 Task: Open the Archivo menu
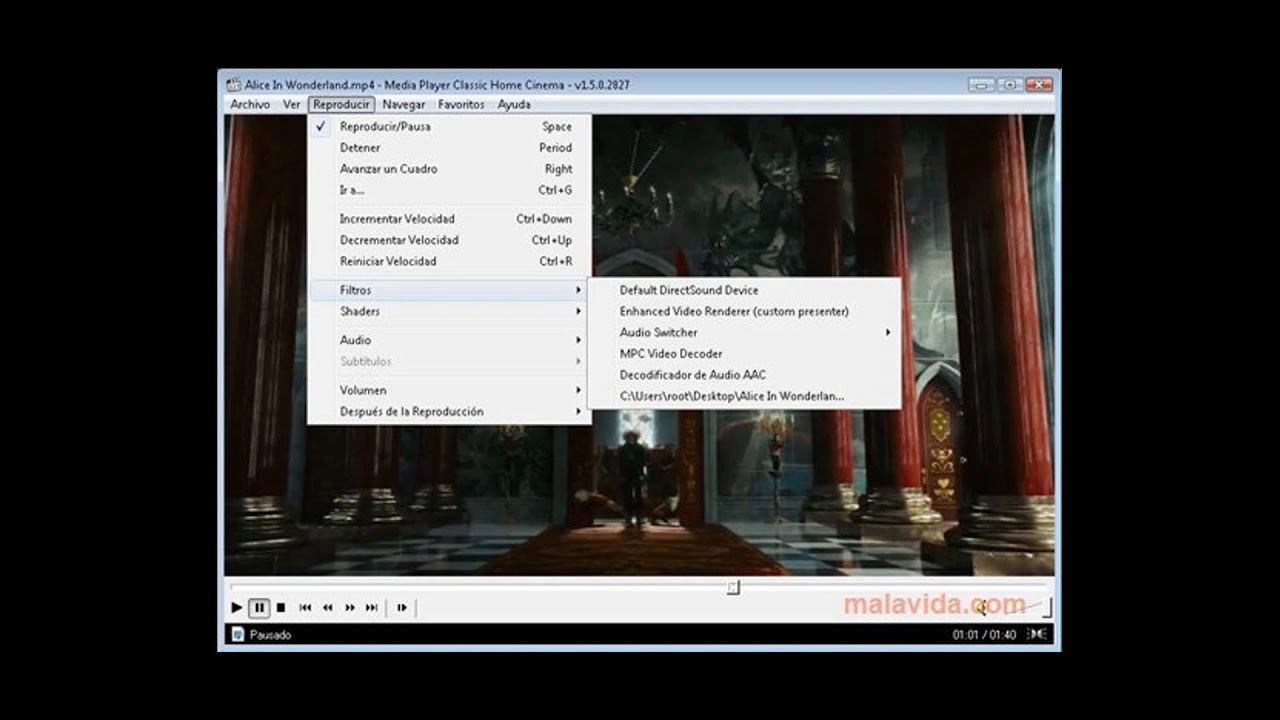[250, 104]
